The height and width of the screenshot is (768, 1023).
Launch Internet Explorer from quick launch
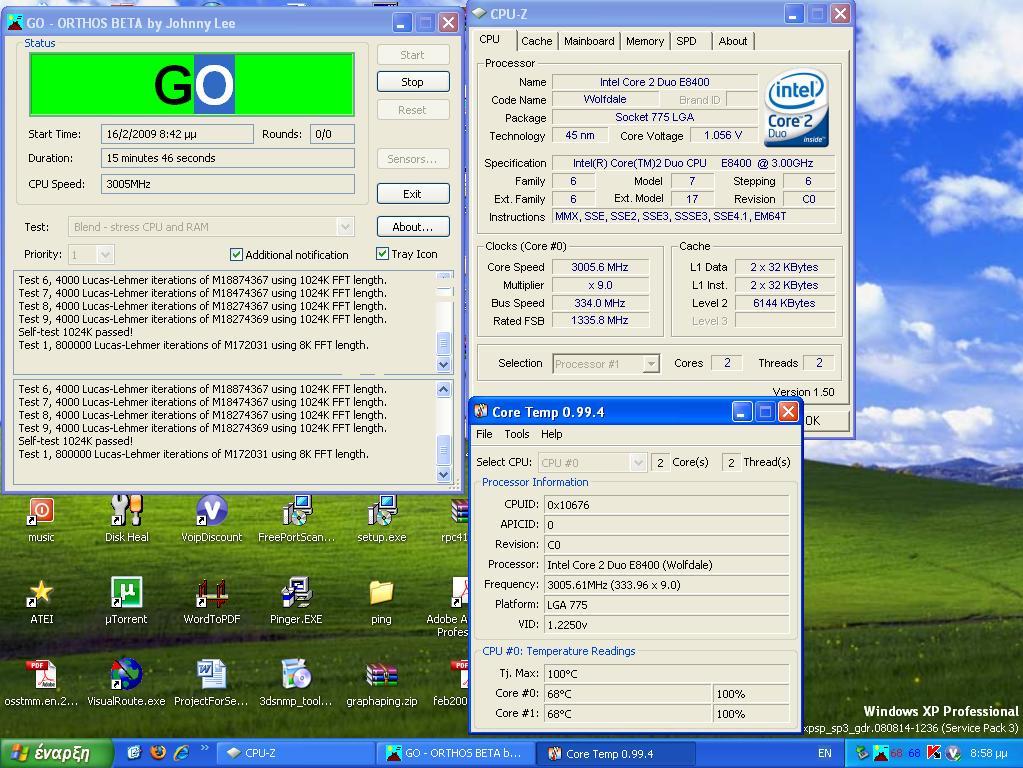point(181,753)
